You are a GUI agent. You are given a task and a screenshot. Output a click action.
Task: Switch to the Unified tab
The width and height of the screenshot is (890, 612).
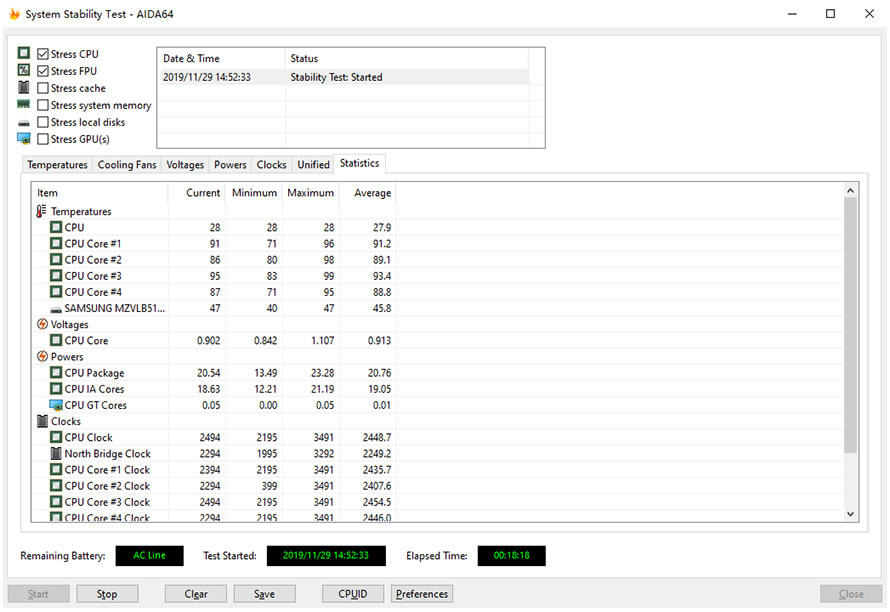pos(313,165)
